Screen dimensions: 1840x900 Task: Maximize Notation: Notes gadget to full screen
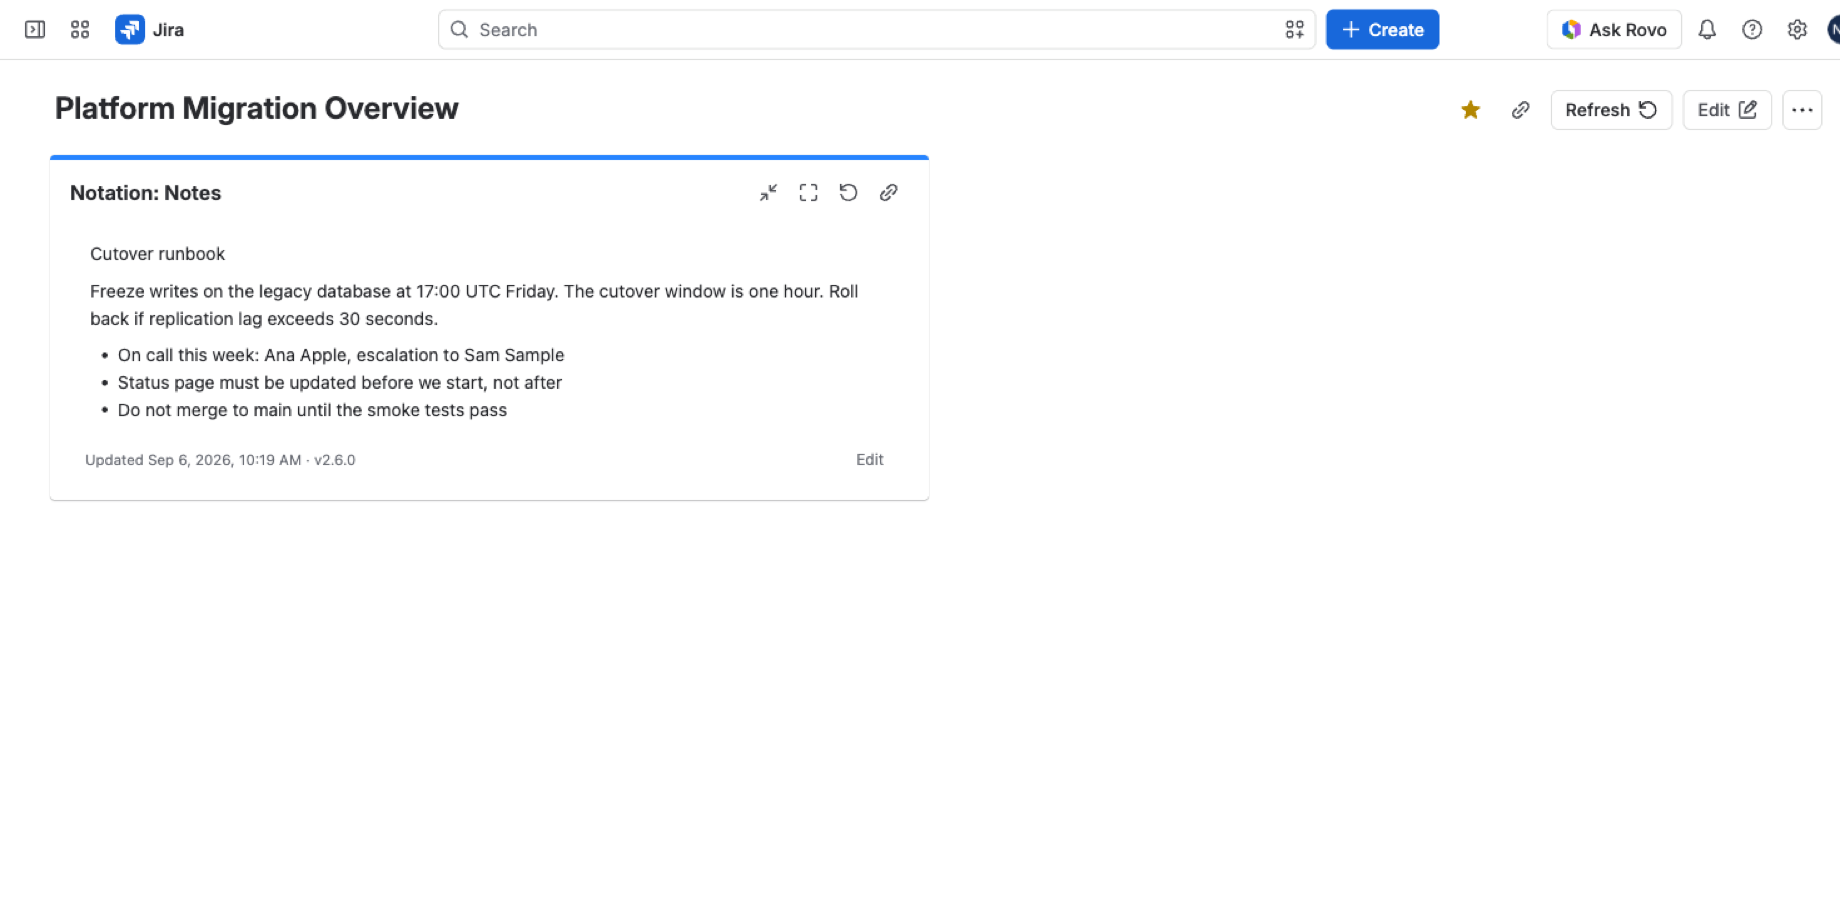(x=808, y=193)
